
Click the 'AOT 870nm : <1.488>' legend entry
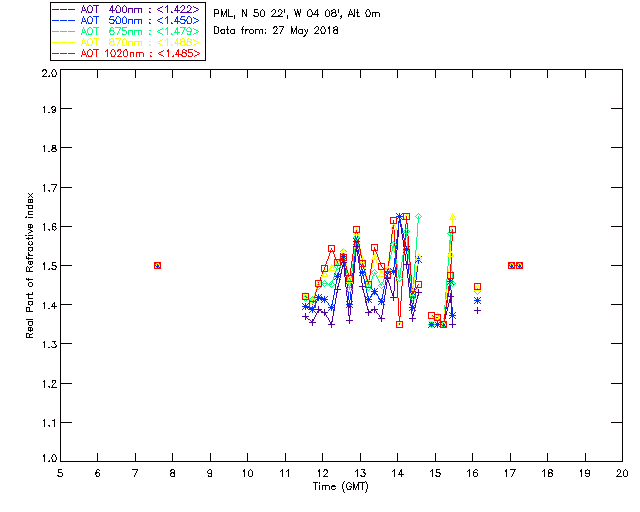126,42
